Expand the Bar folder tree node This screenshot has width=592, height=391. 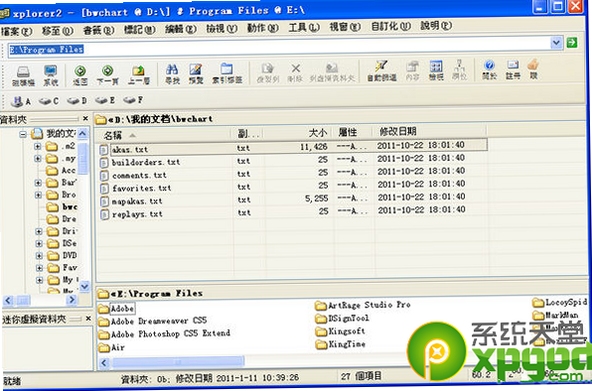pyautogui.click(x=38, y=183)
